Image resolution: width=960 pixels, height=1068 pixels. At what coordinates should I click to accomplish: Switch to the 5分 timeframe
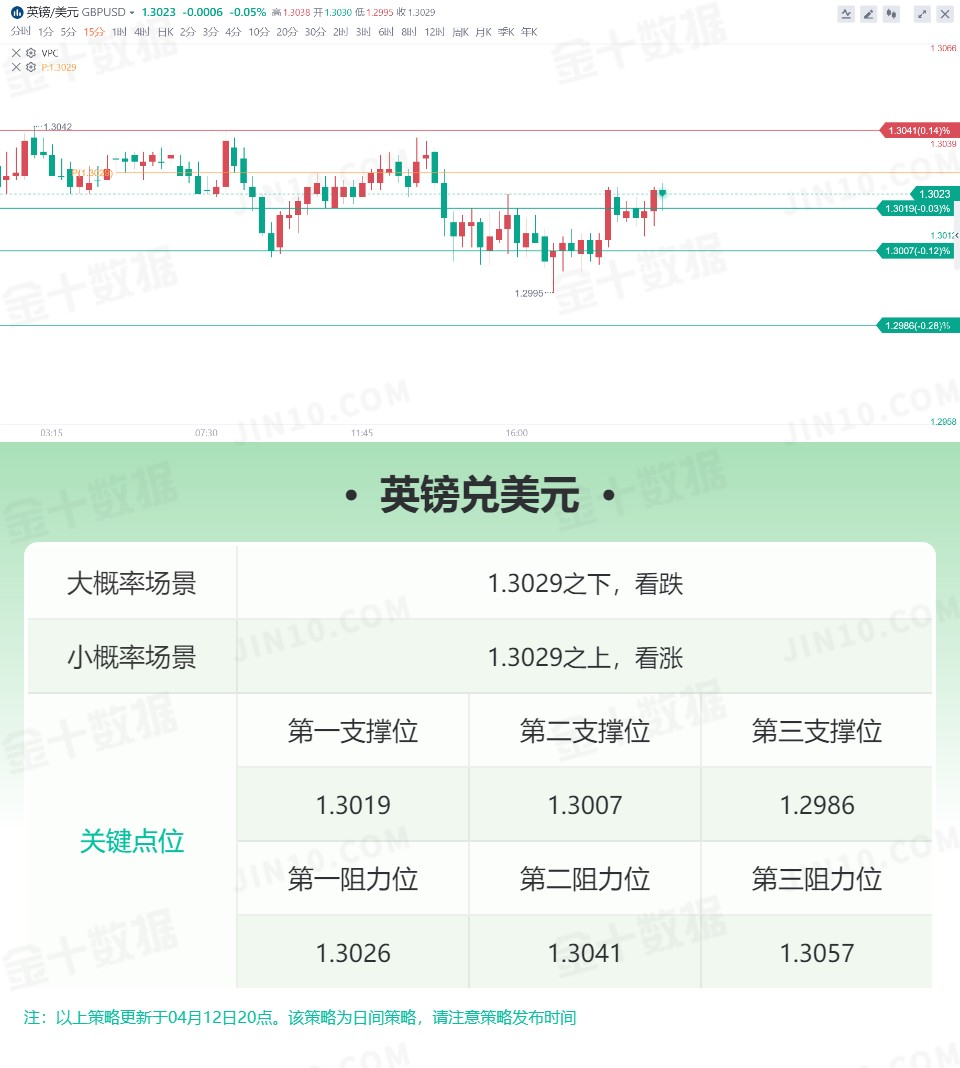click(68, 32)
